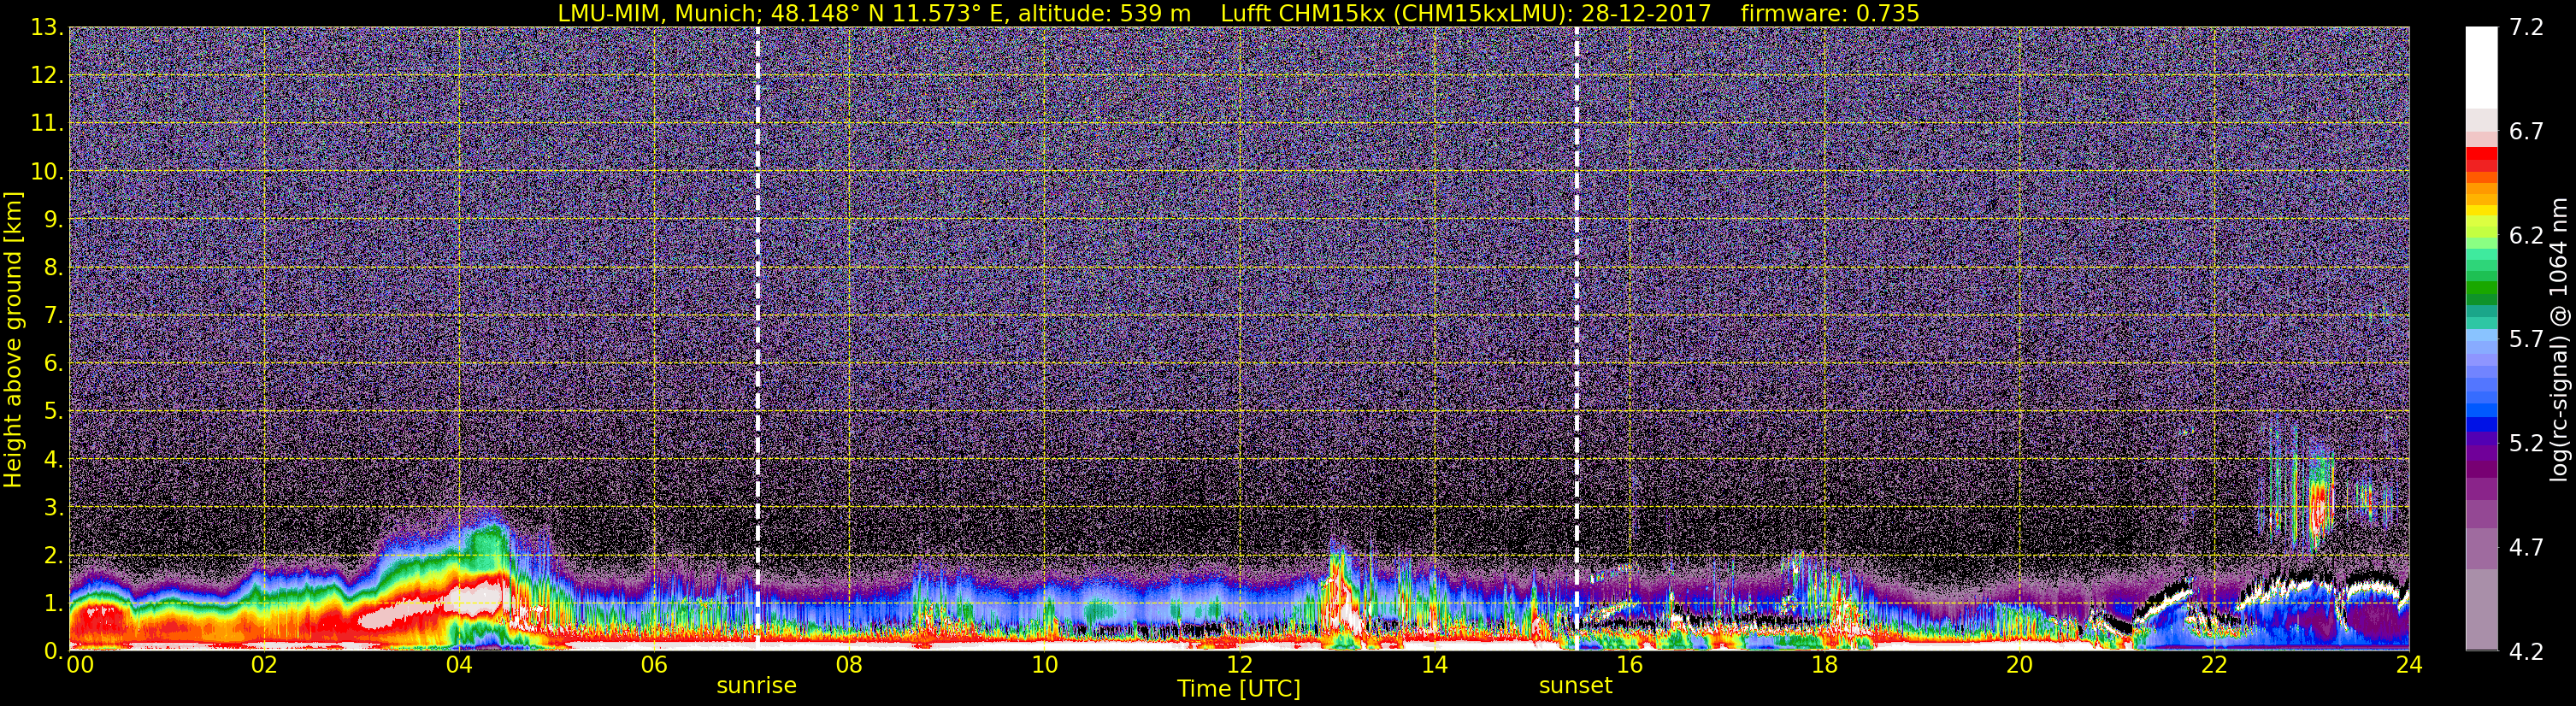Viewport: 2576px width, 706px height.
Task: Click the white dashed sunset line
Action: (1576, 338)
